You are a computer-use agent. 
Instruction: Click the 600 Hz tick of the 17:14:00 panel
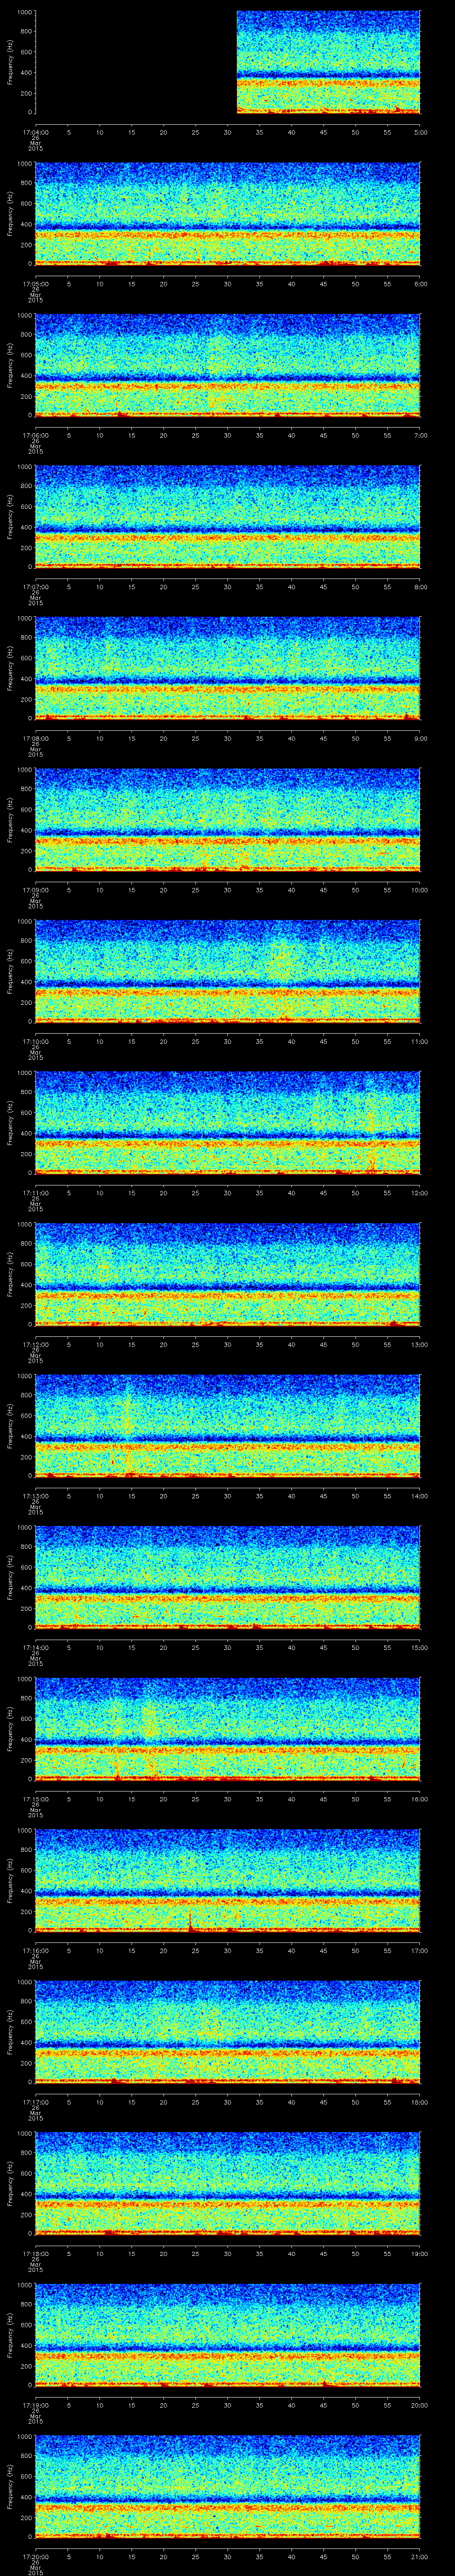point(25,1568)
